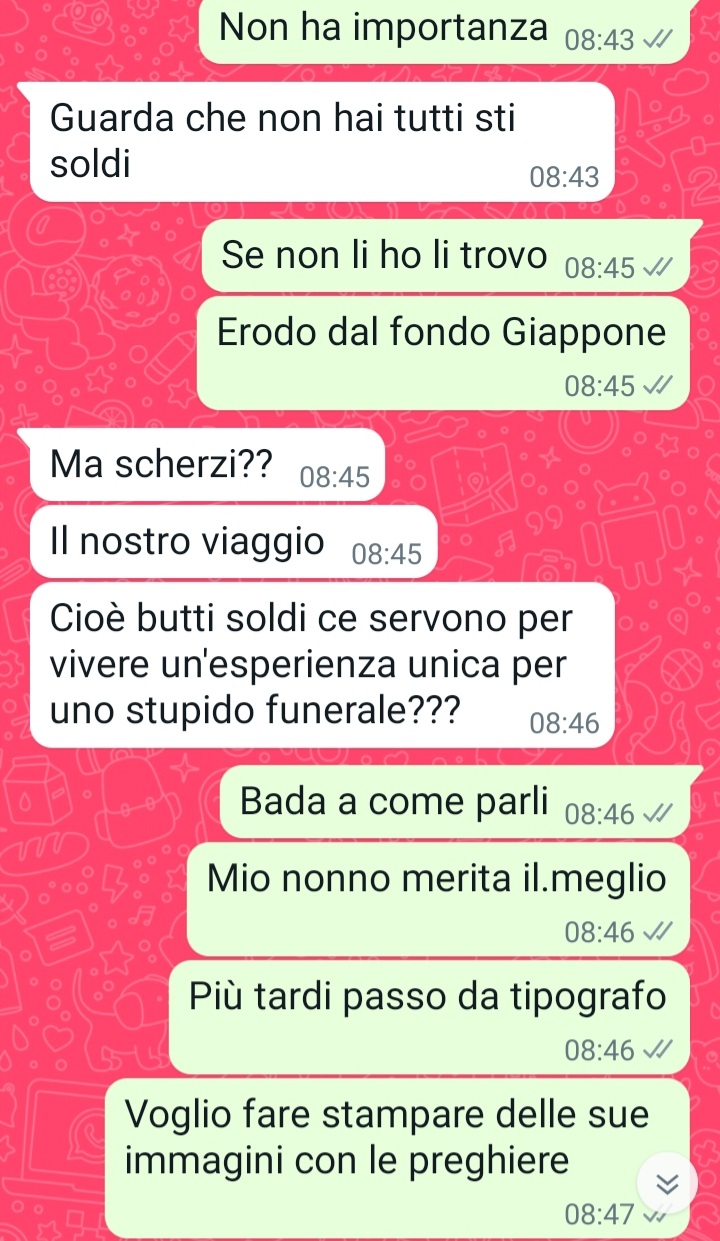Tap the read-receipt checkmarks on "Non ha importanza"
Viewport: 720px width, 1241px height.
(659, 41)
